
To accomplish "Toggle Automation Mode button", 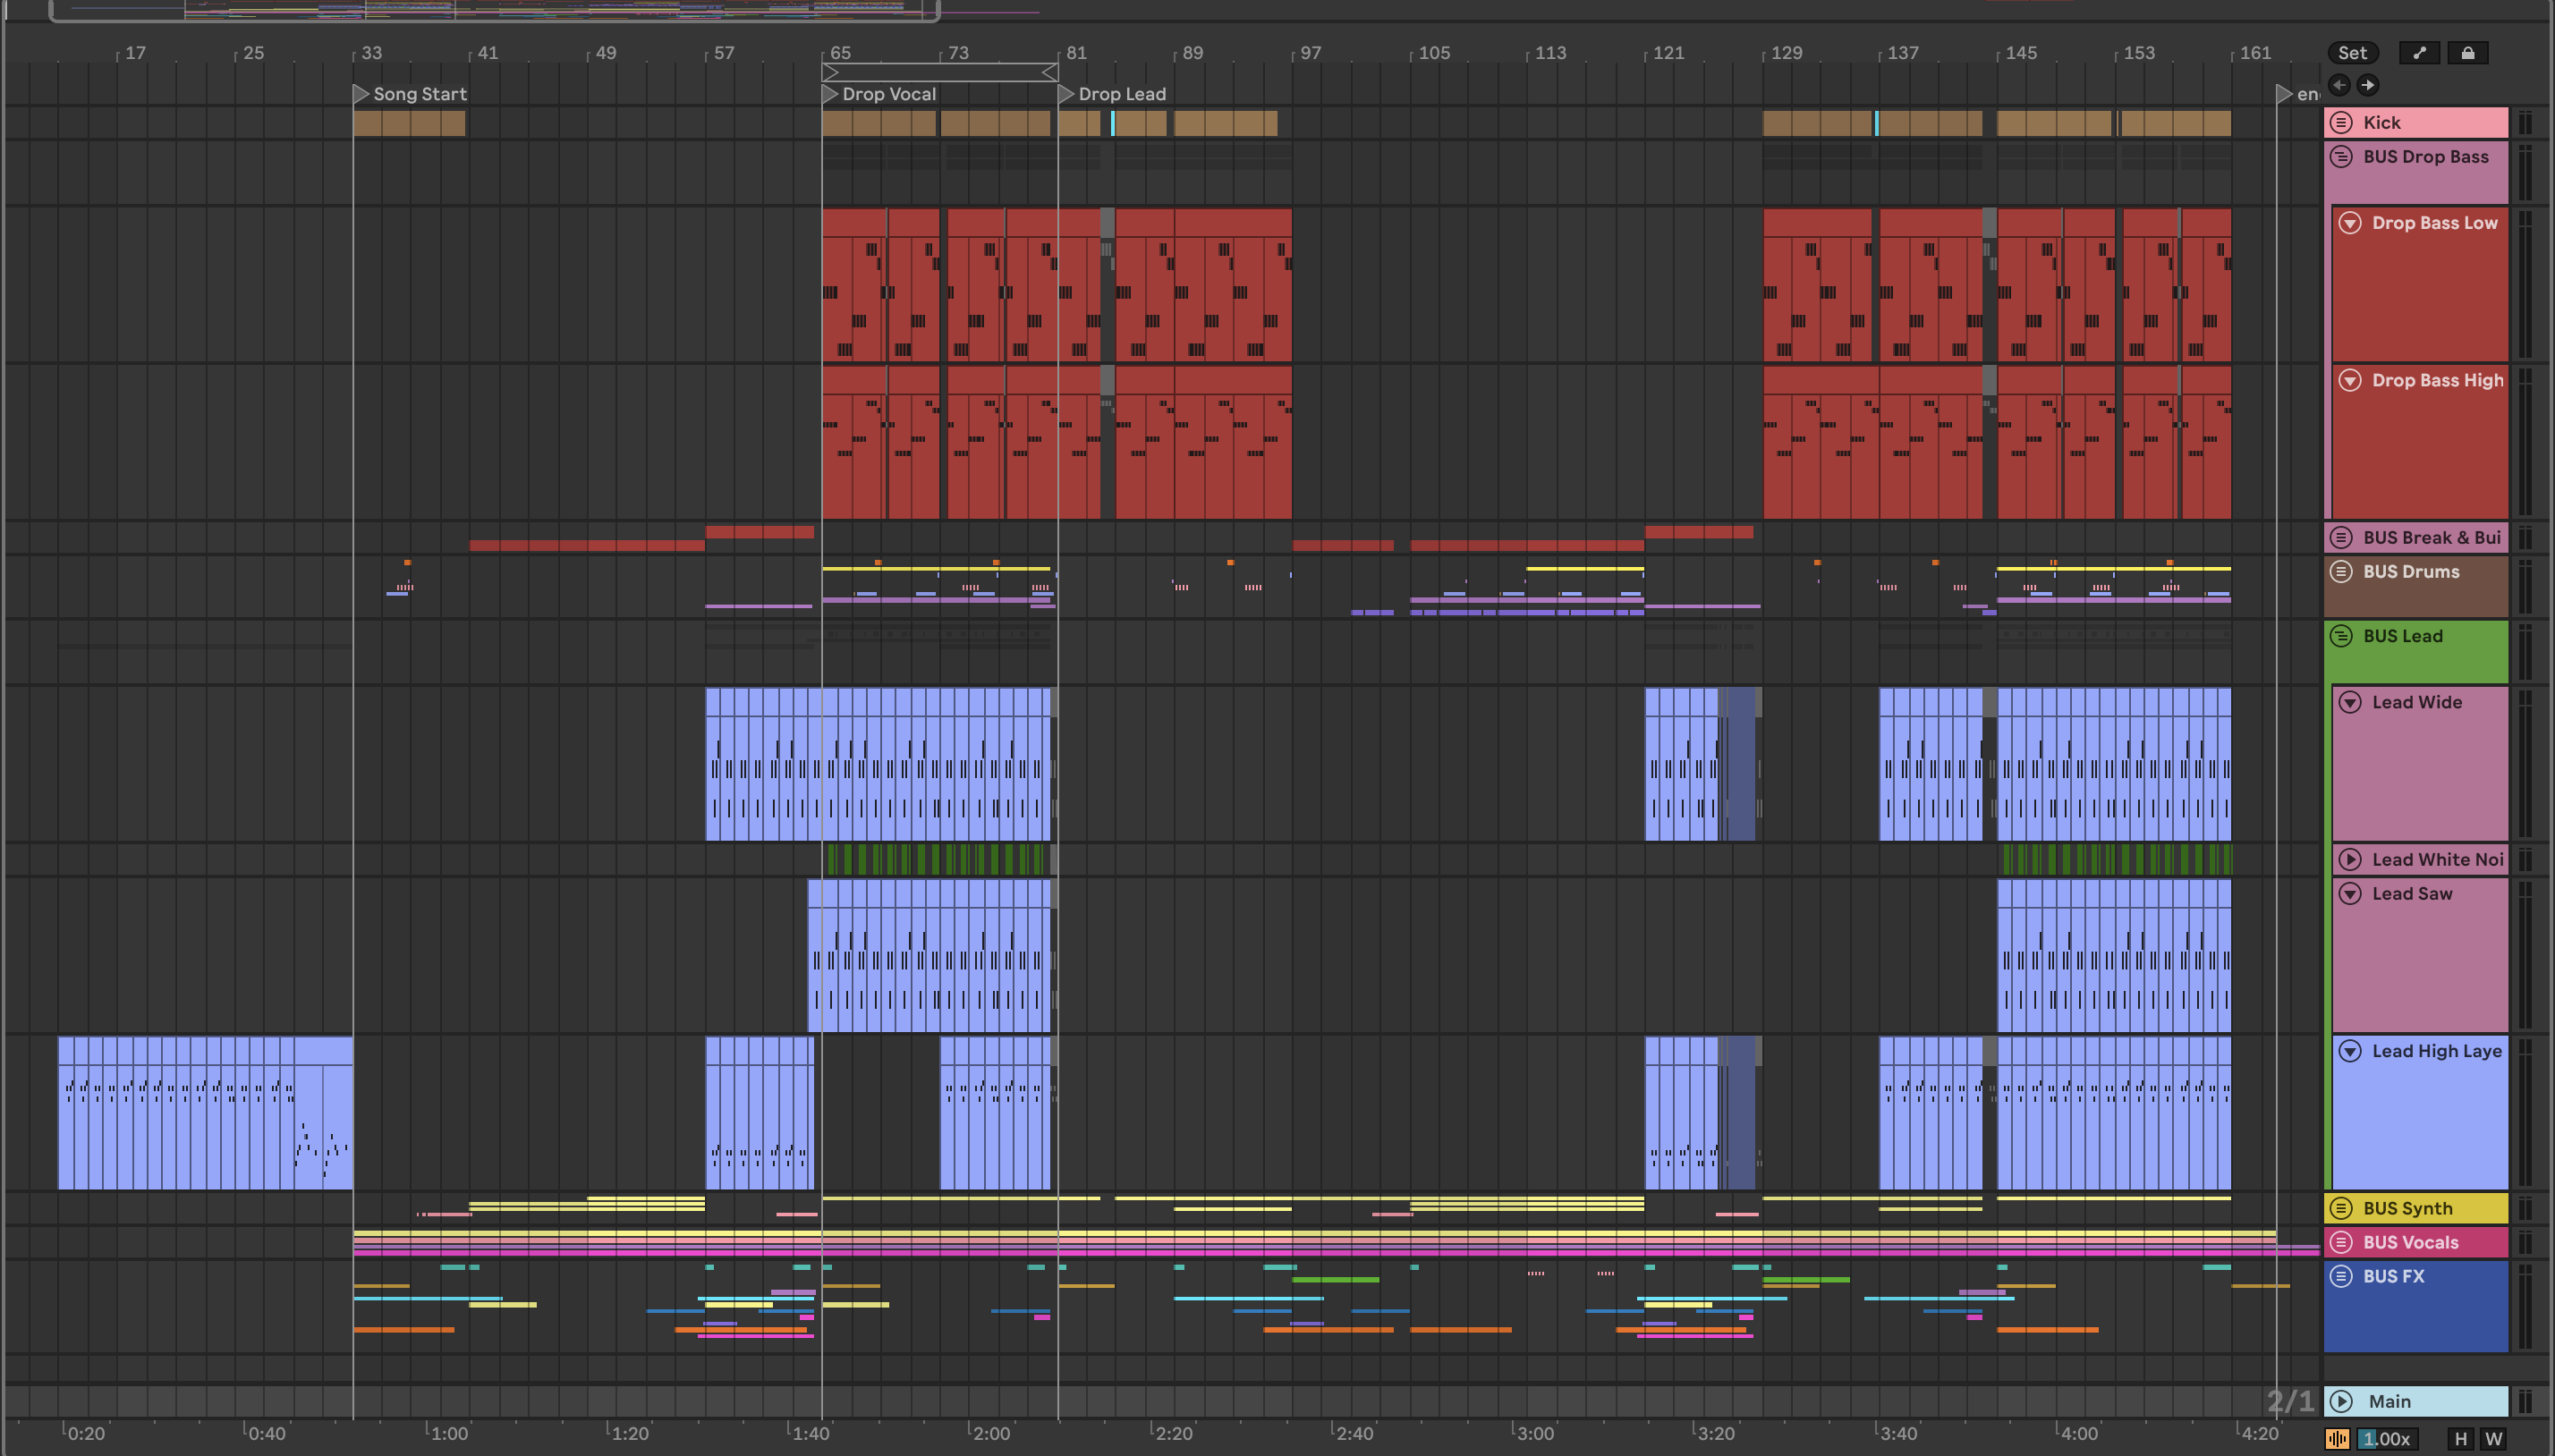I will tap(2419, 53).
